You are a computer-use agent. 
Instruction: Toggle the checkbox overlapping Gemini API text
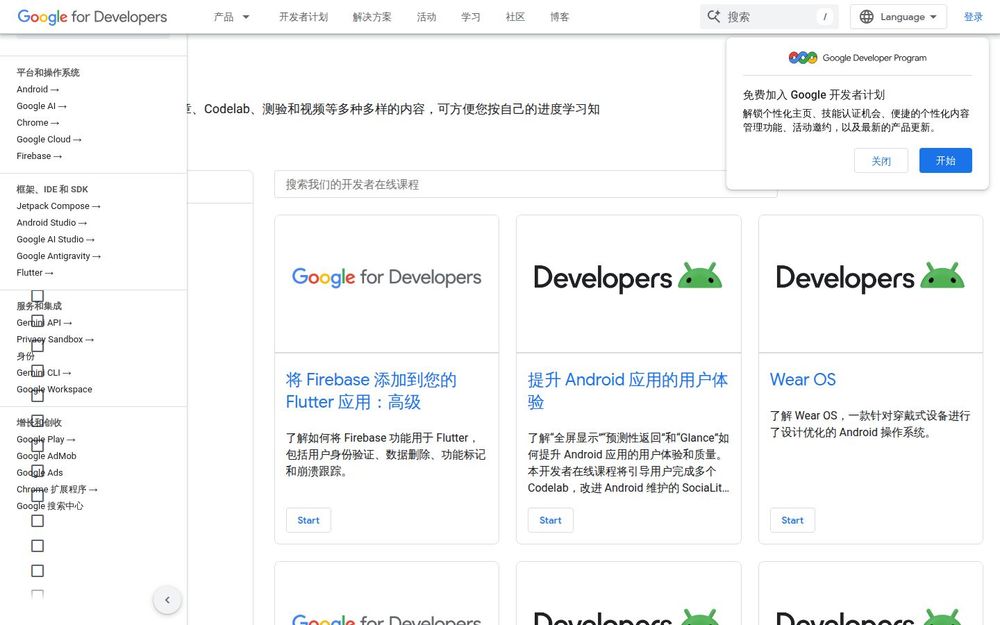tap(38, 321)
